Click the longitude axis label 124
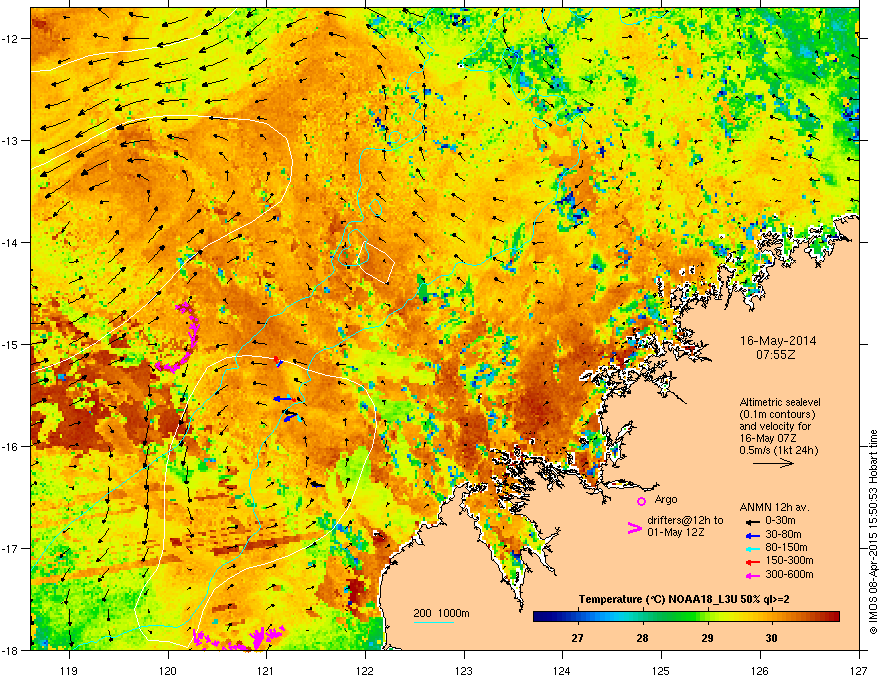The width and height of the screenshot is (880, 680). (x=562, y=670)
